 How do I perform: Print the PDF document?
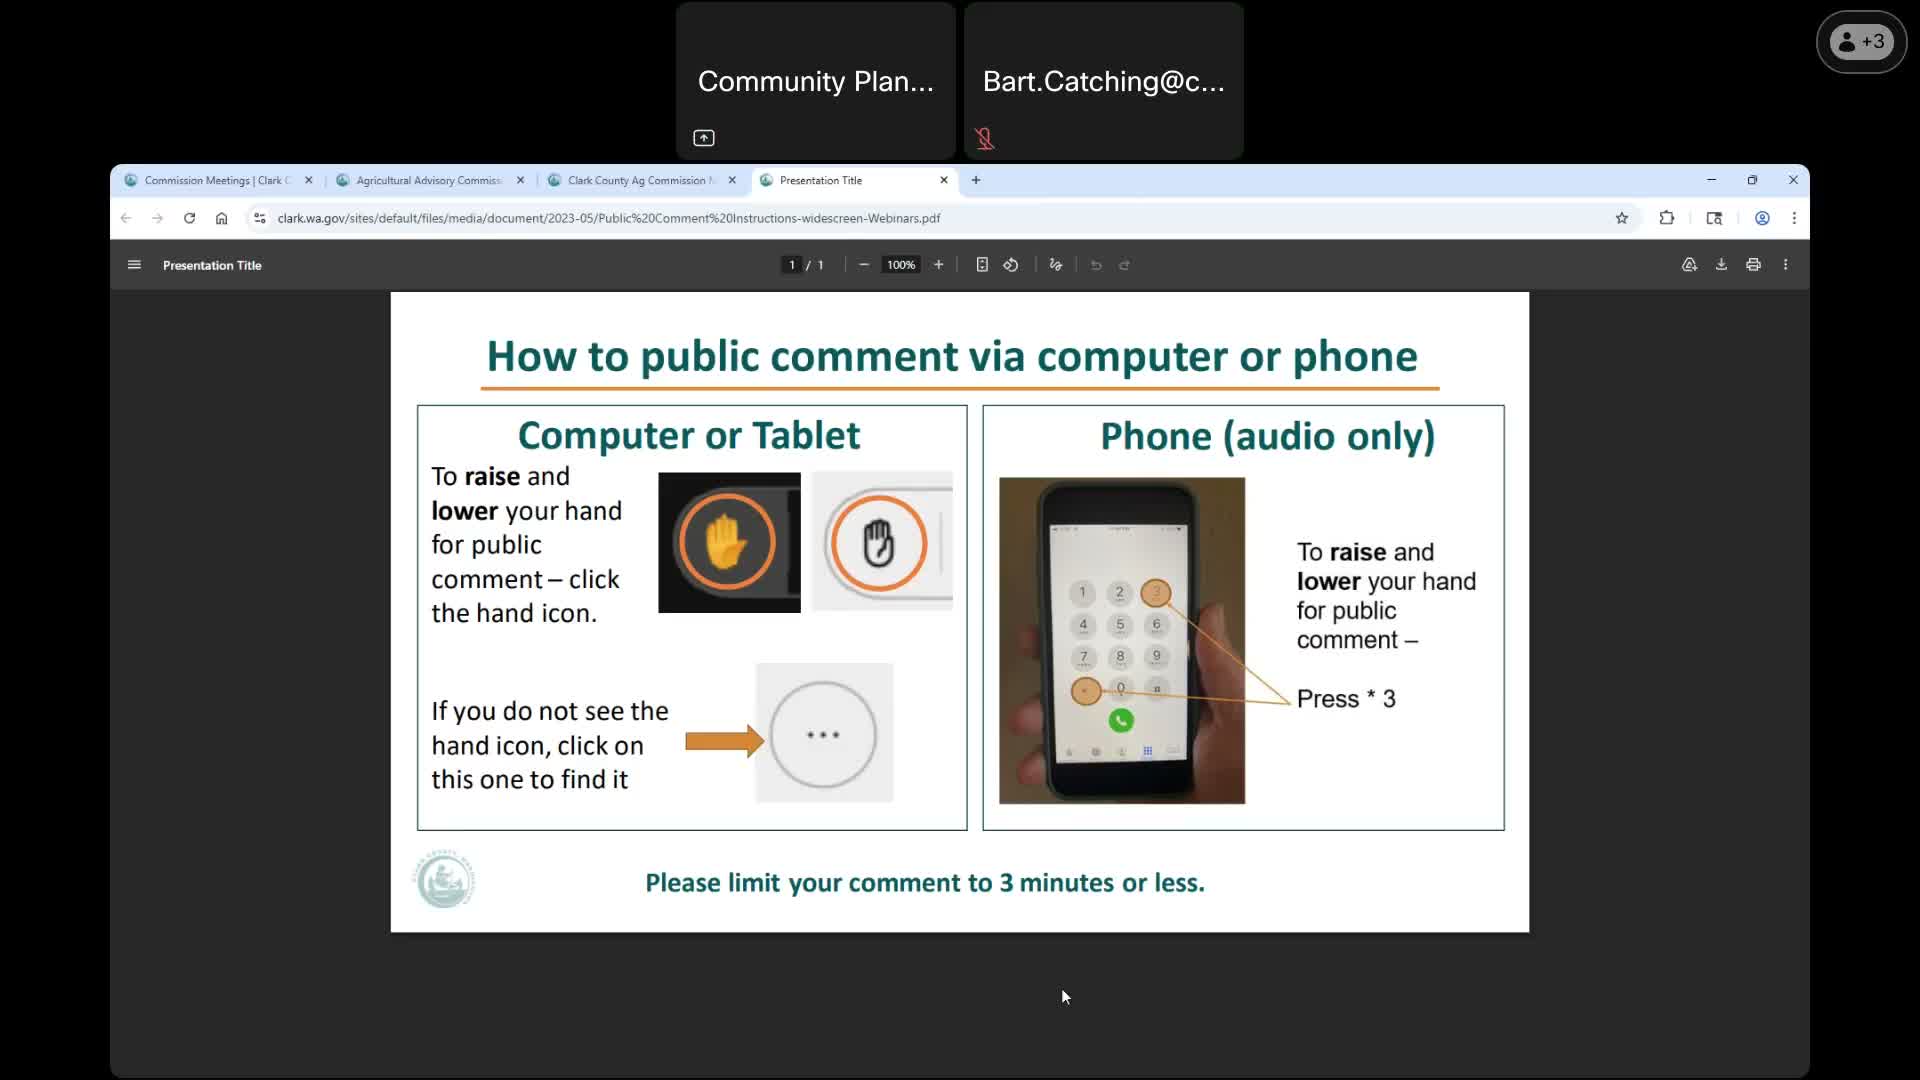1753,265
